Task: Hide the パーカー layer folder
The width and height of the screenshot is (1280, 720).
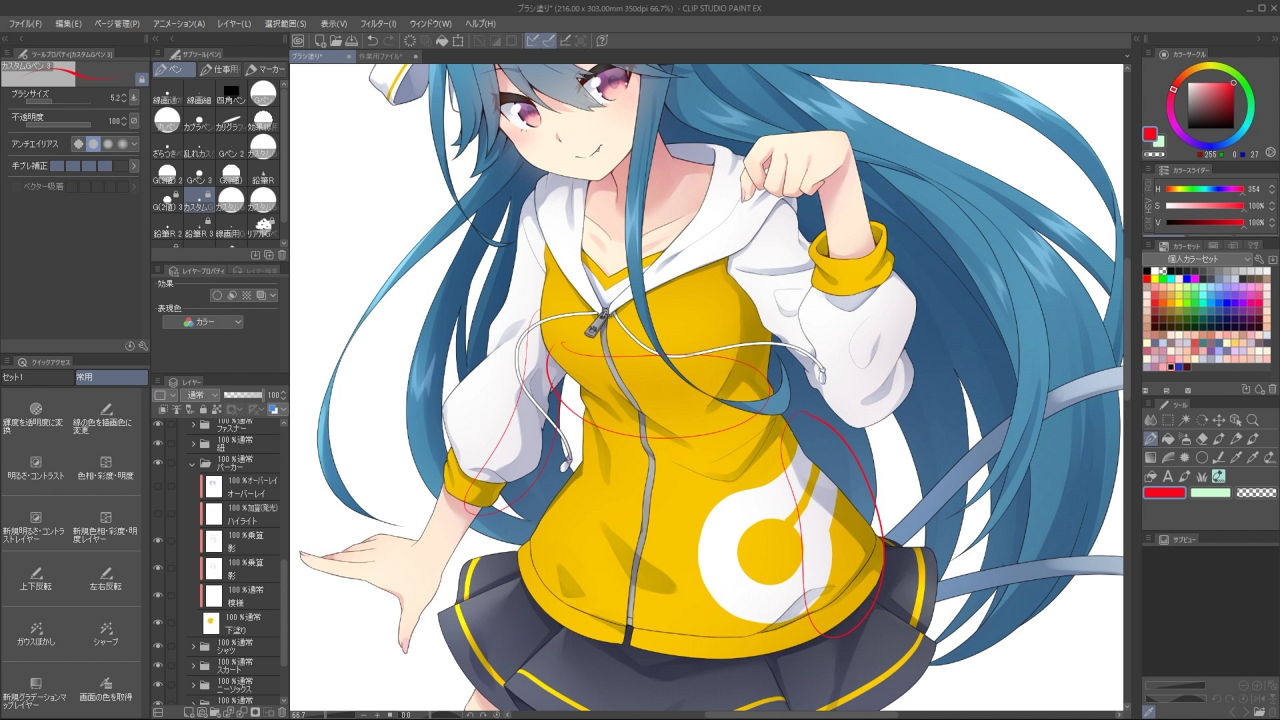Action: pos(158,463)
